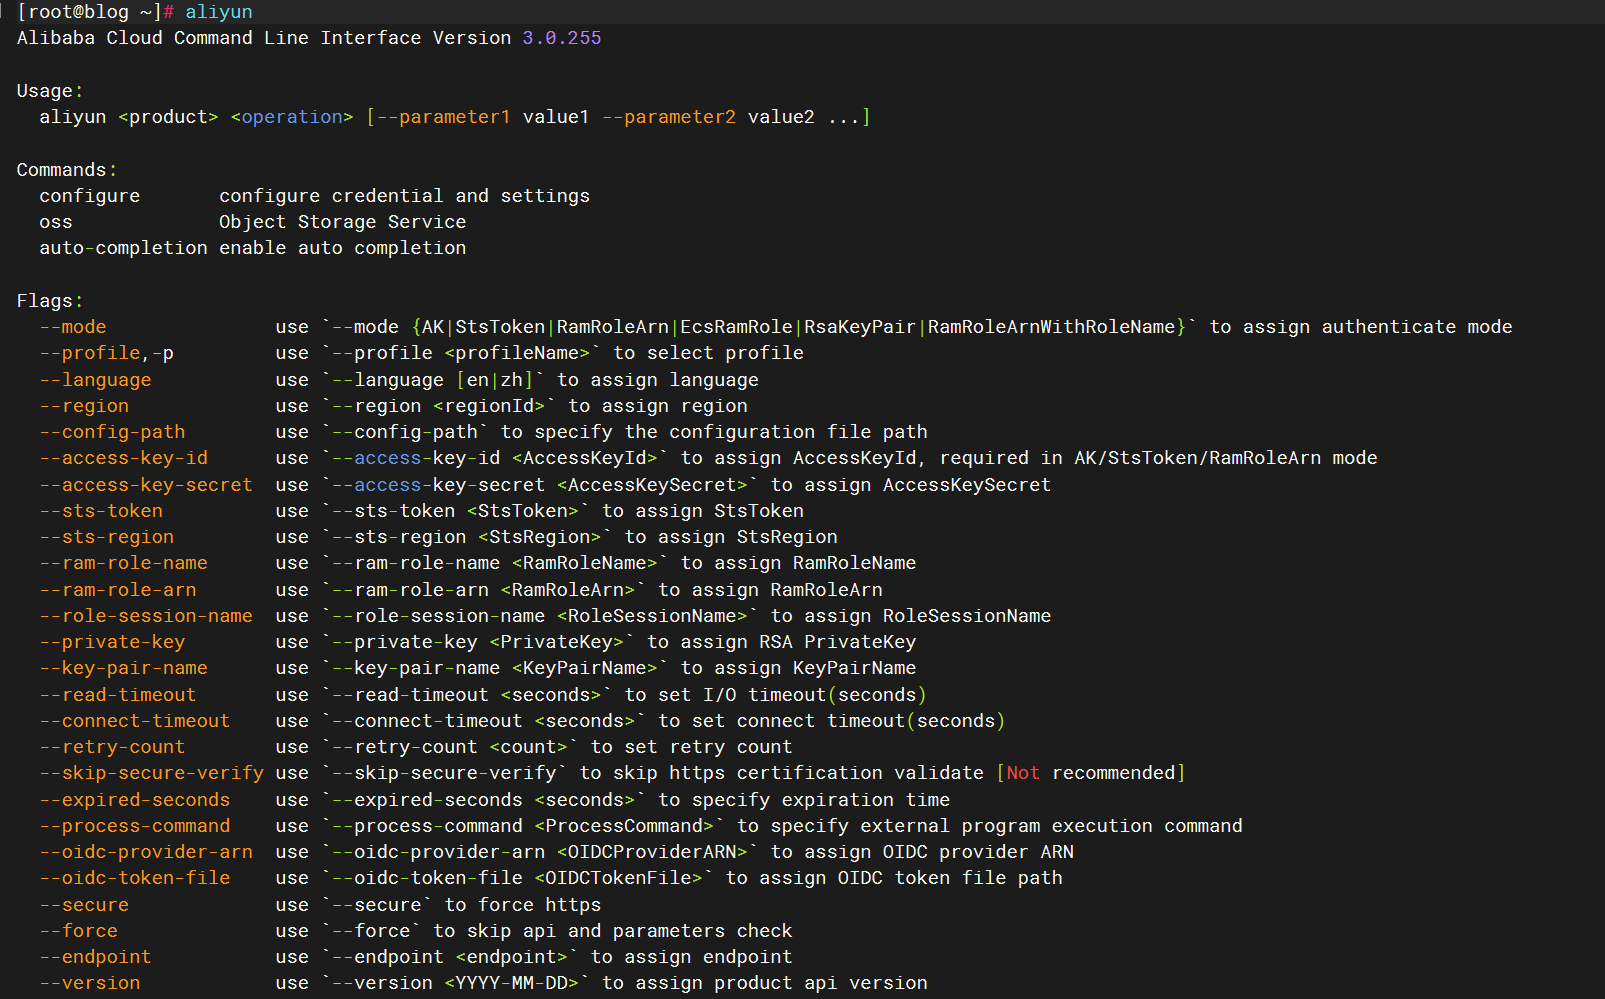Click the '--private-key' flag name

pos(113,642)
